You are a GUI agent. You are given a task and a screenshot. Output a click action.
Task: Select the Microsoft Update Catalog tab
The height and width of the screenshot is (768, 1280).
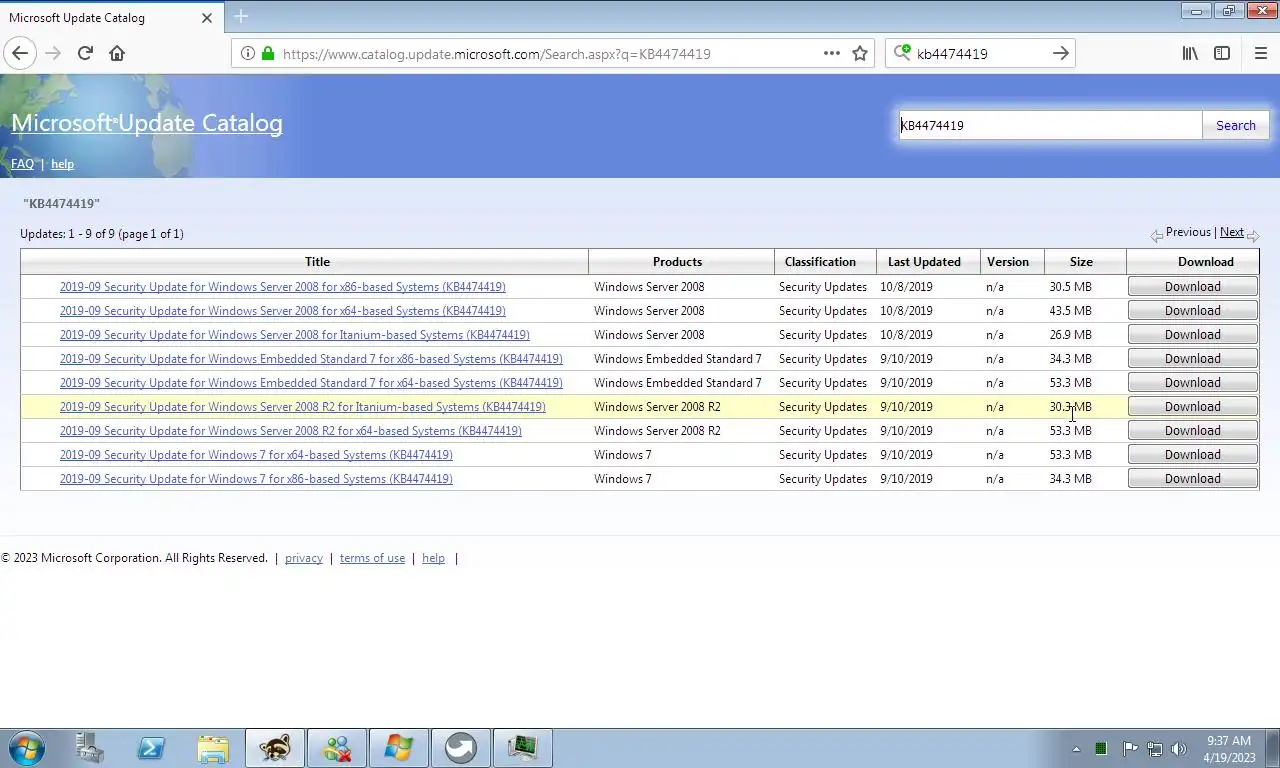coord(110,17)
